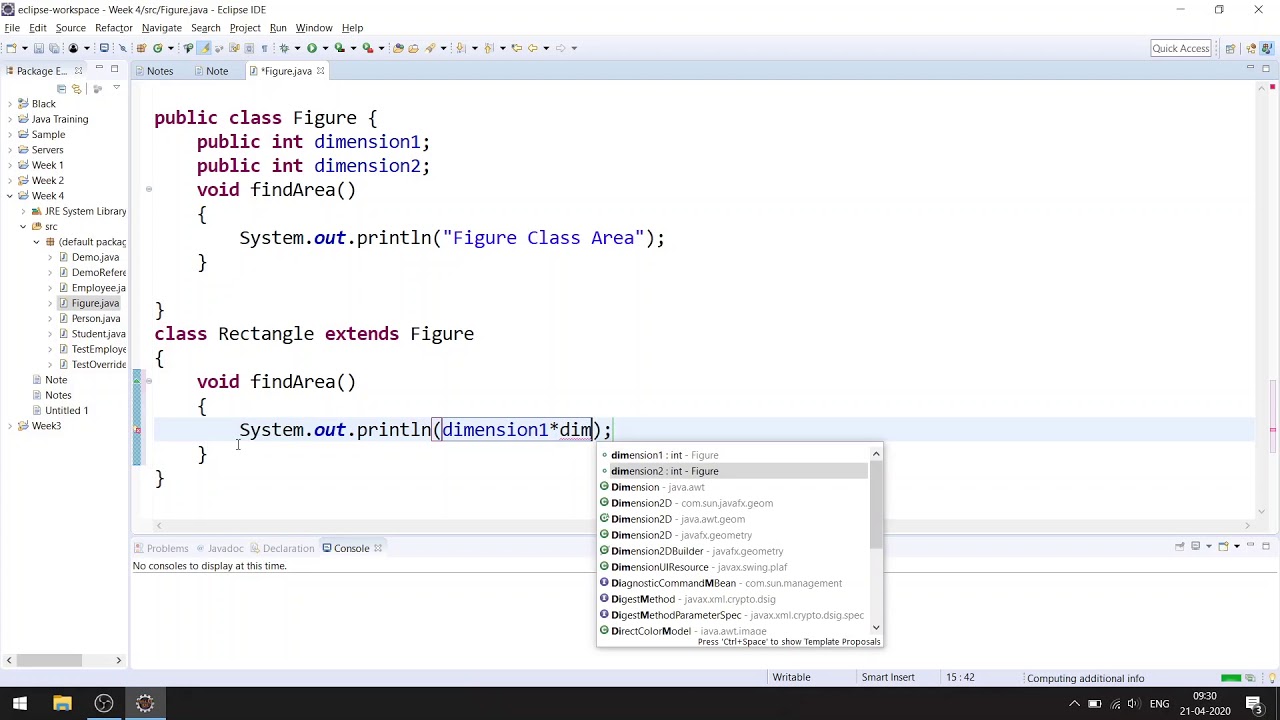The image size is (1280, 720).
Task: Click the Pin Console icon
Action: pos(1179,547)
